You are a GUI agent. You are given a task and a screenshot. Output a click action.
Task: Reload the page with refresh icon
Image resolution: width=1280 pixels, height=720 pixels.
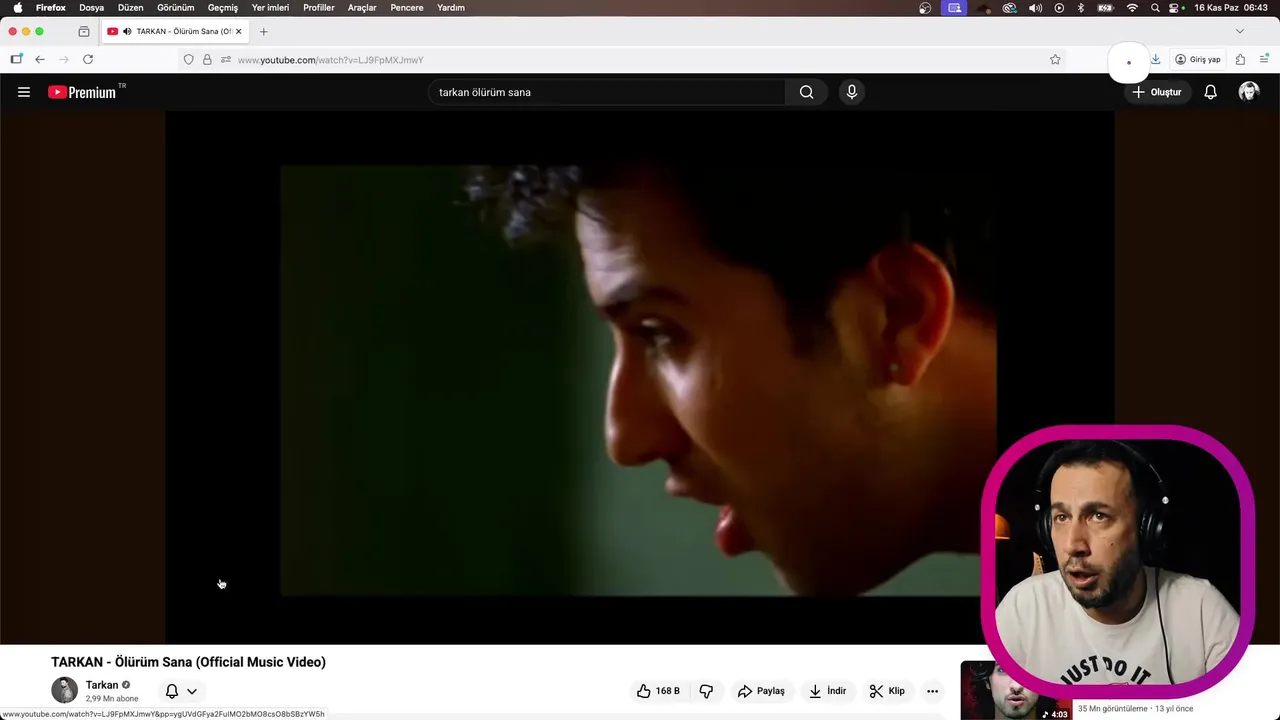(x=88, y=60)
